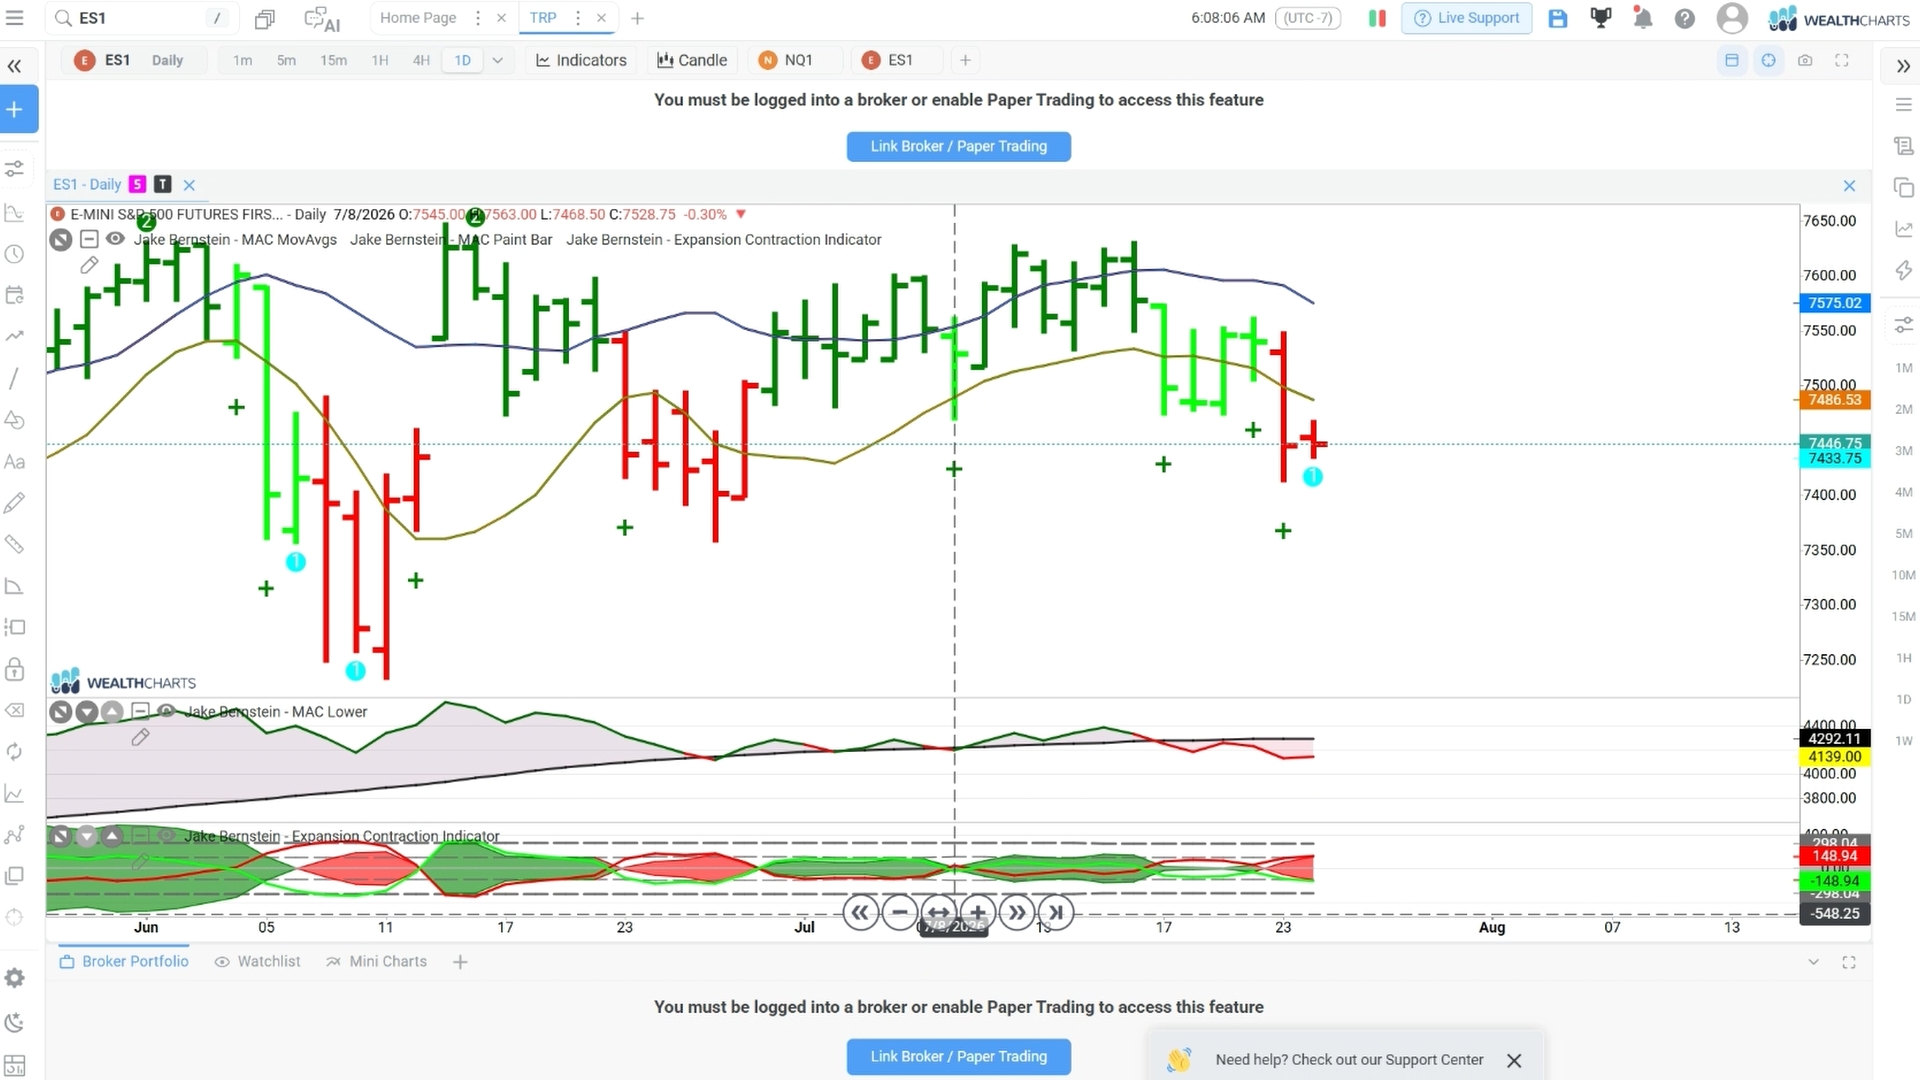Expand the timeframe dropdown arrow

(x=497, y=60)
